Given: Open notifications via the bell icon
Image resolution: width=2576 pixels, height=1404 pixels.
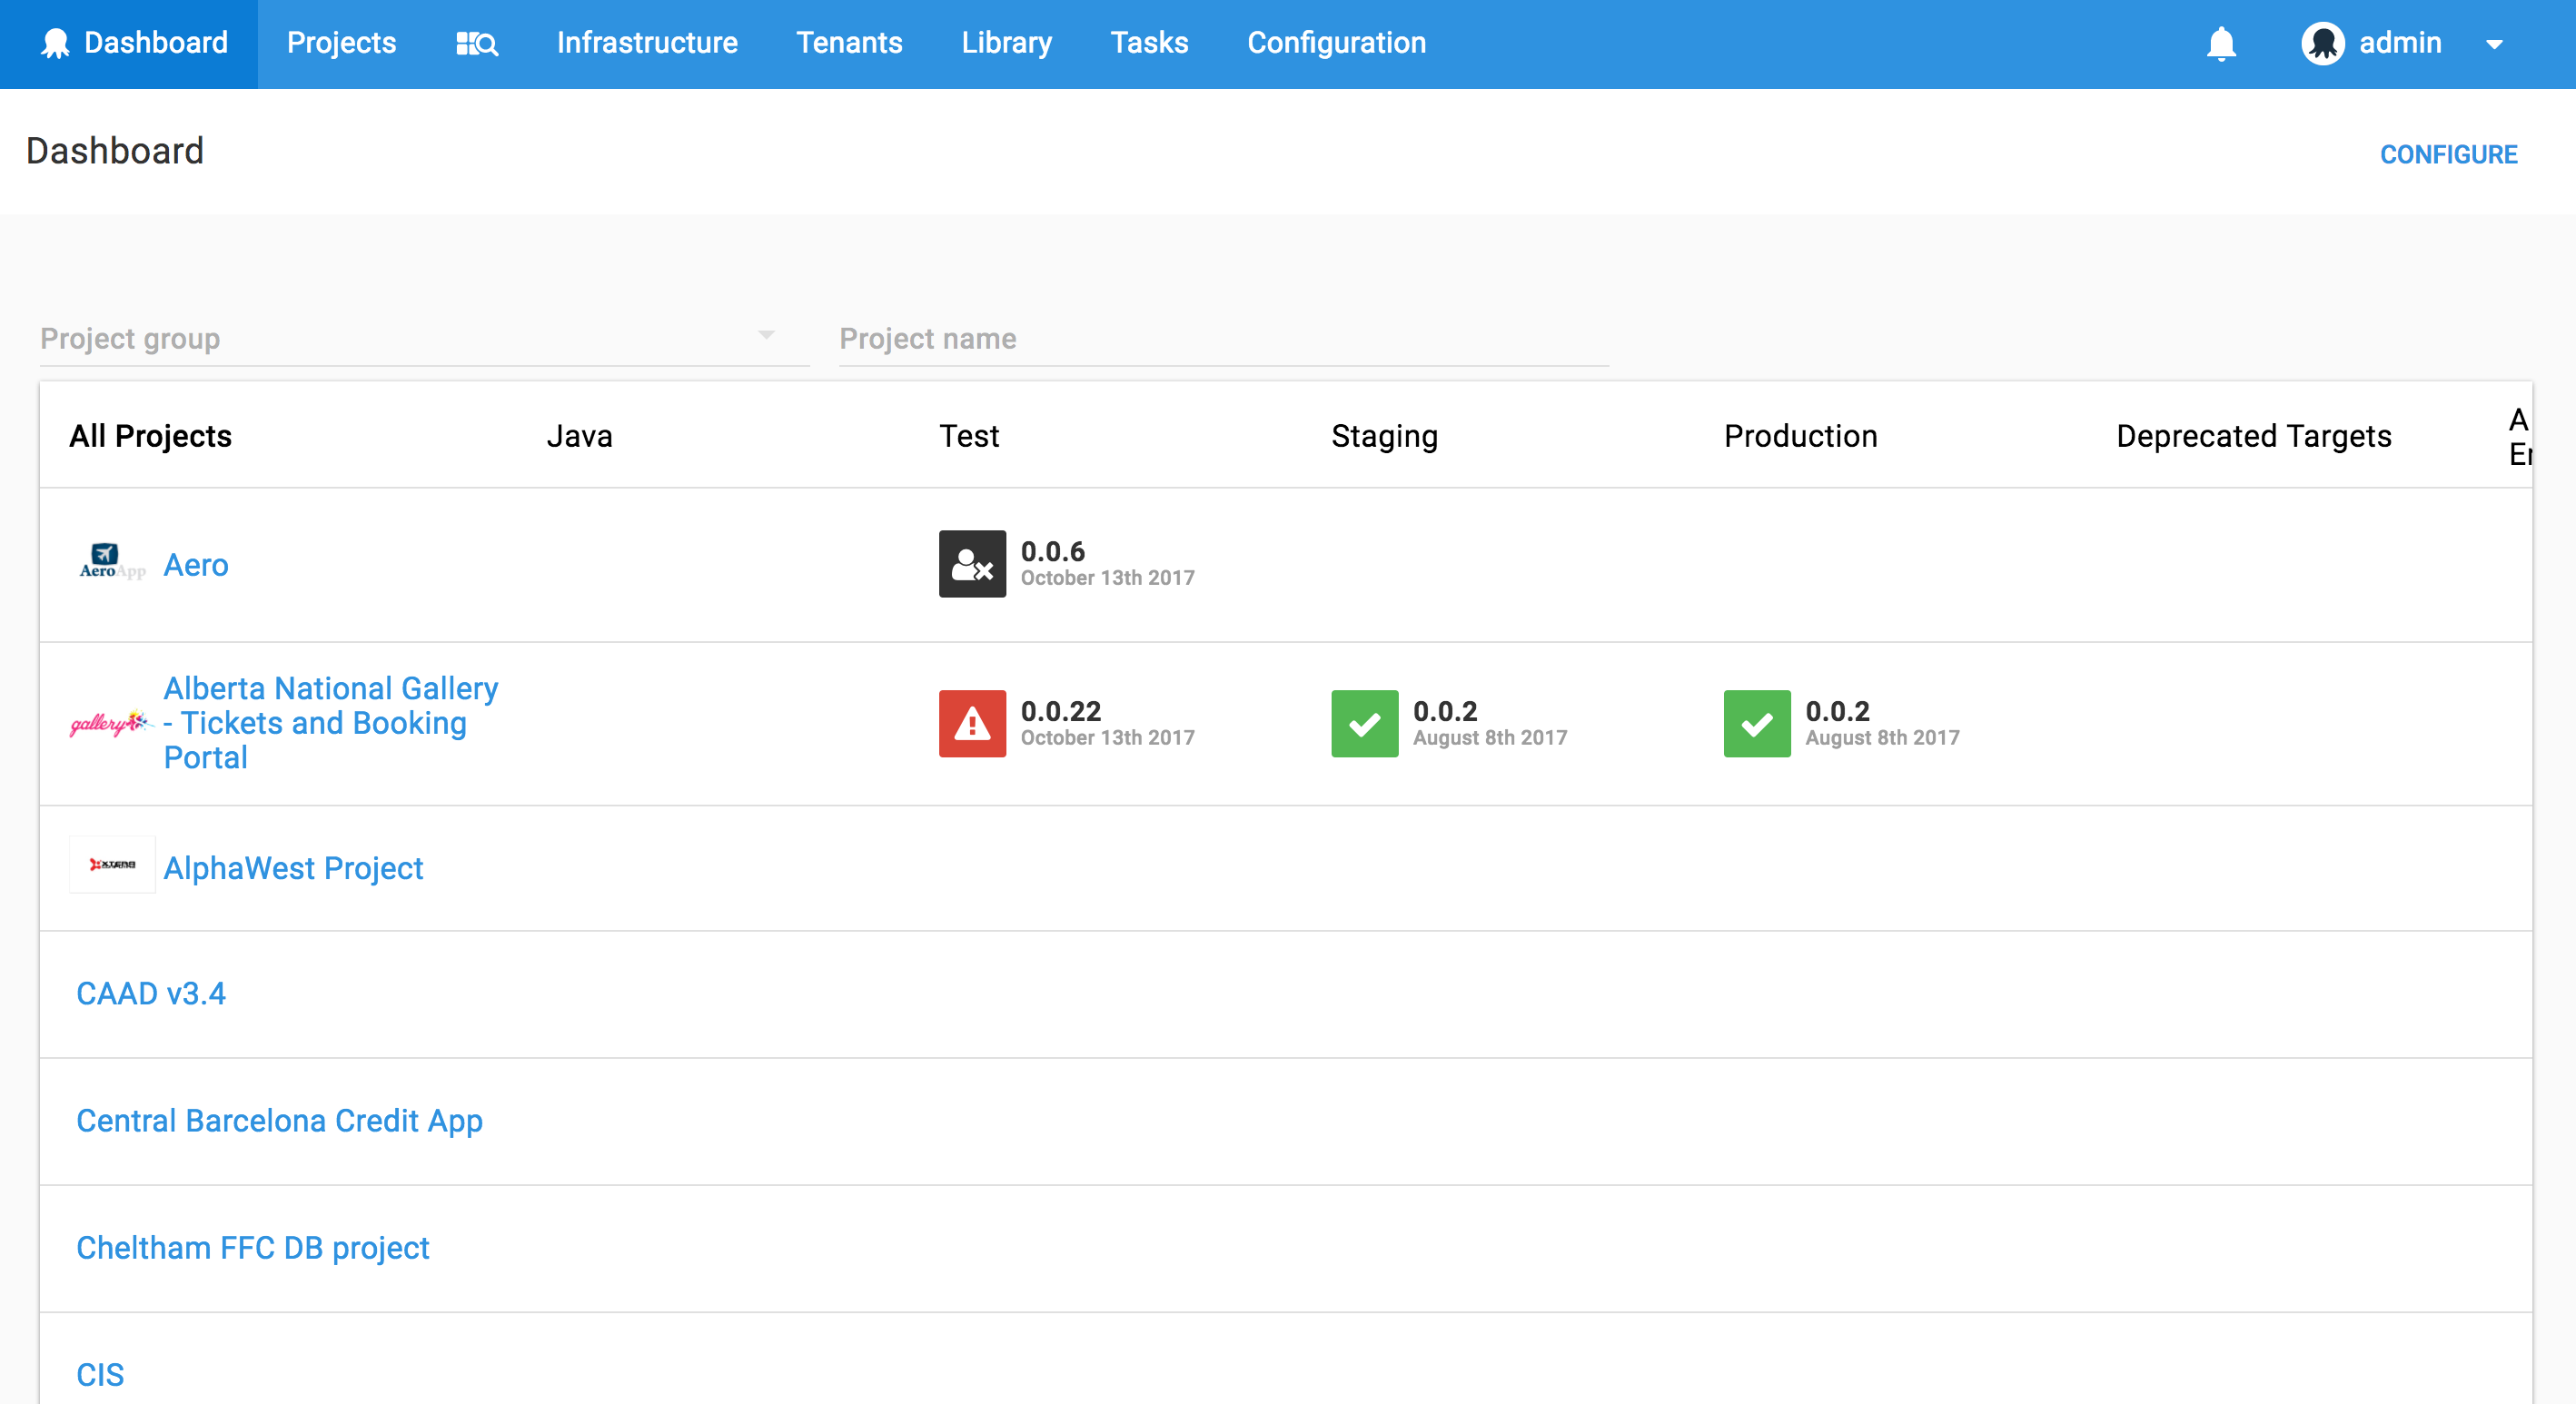Looking at the screenshot, I should pos(2221,43).
